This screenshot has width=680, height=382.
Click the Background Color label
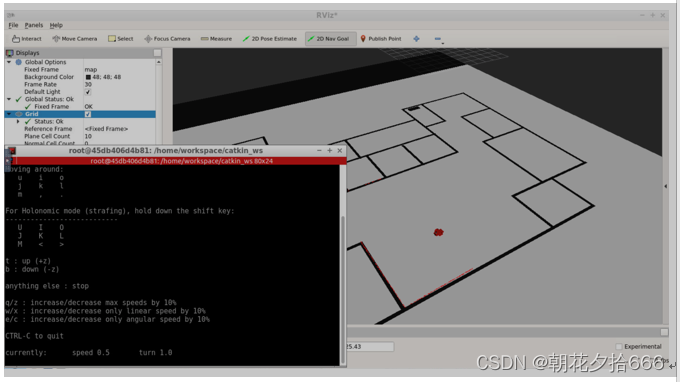click(x=49, y=77)
